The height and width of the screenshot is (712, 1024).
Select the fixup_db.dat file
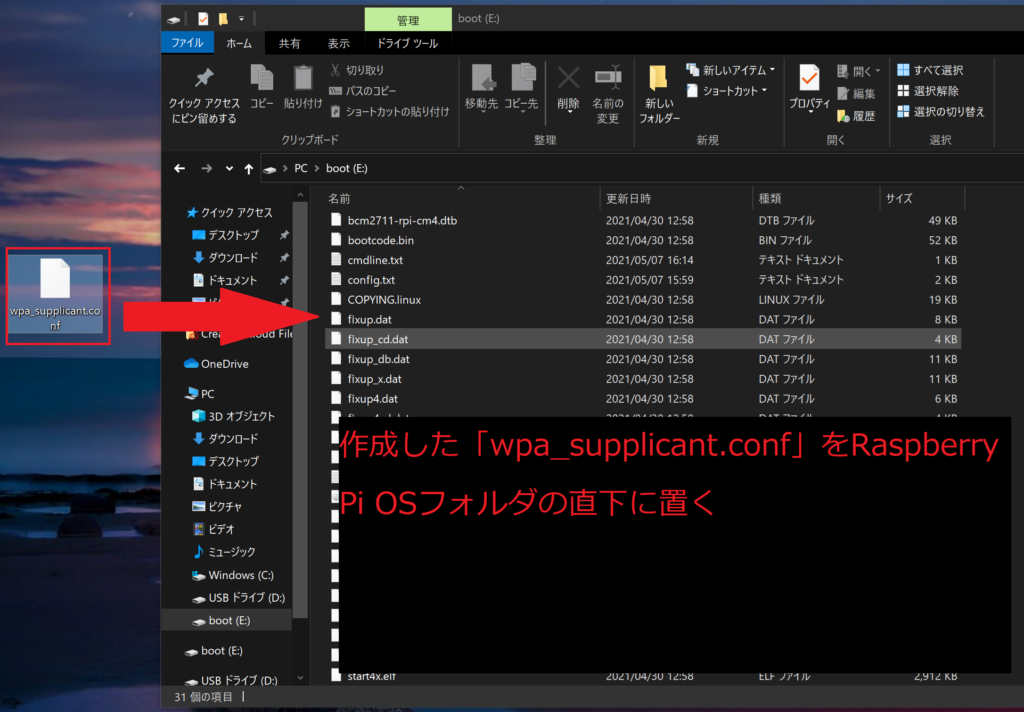[643, 359]
